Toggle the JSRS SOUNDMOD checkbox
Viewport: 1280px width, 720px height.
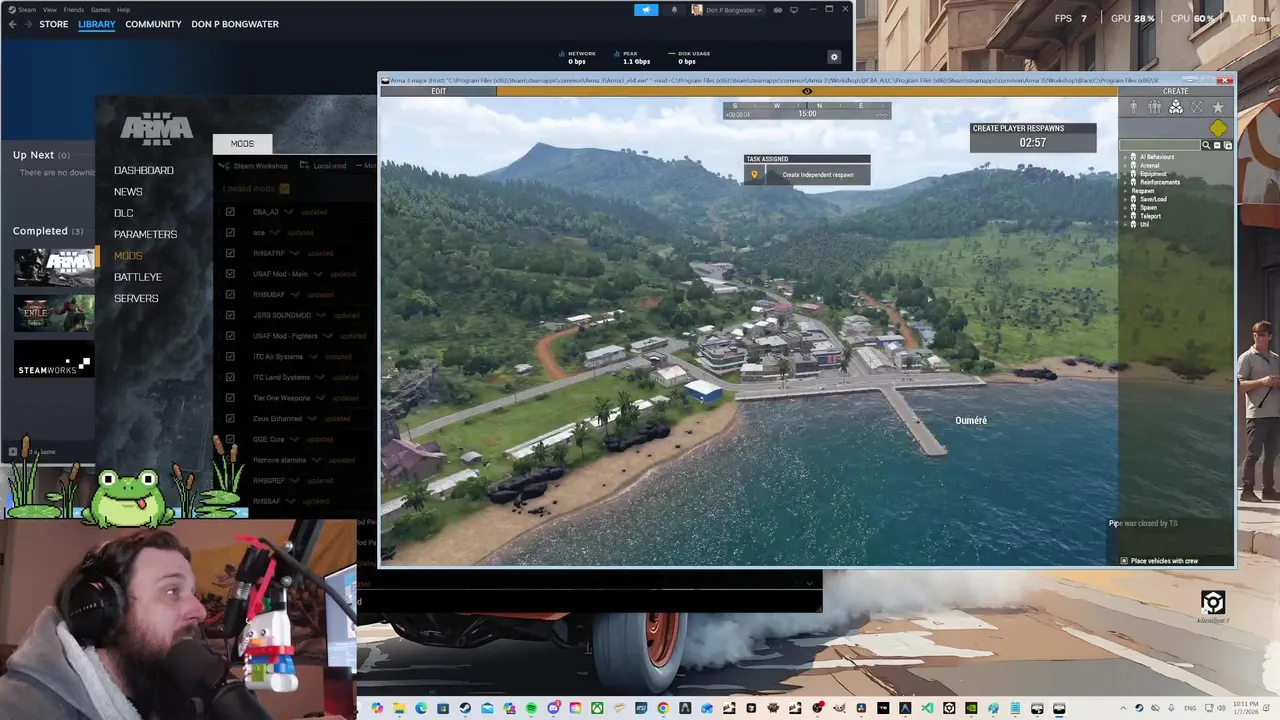(x=230, y=315)
